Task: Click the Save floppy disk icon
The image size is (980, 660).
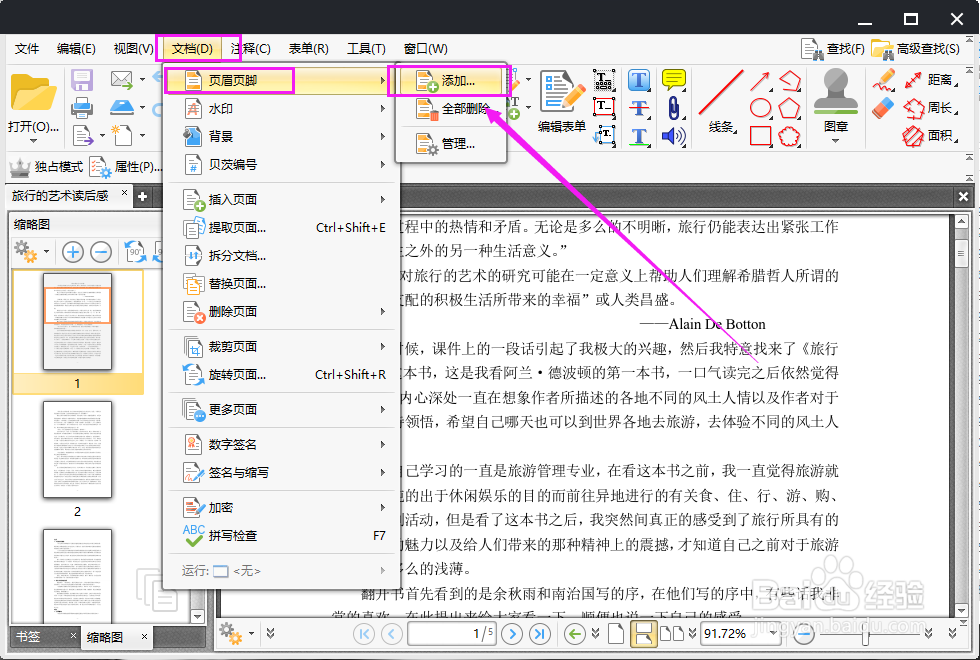Action: 82,80
